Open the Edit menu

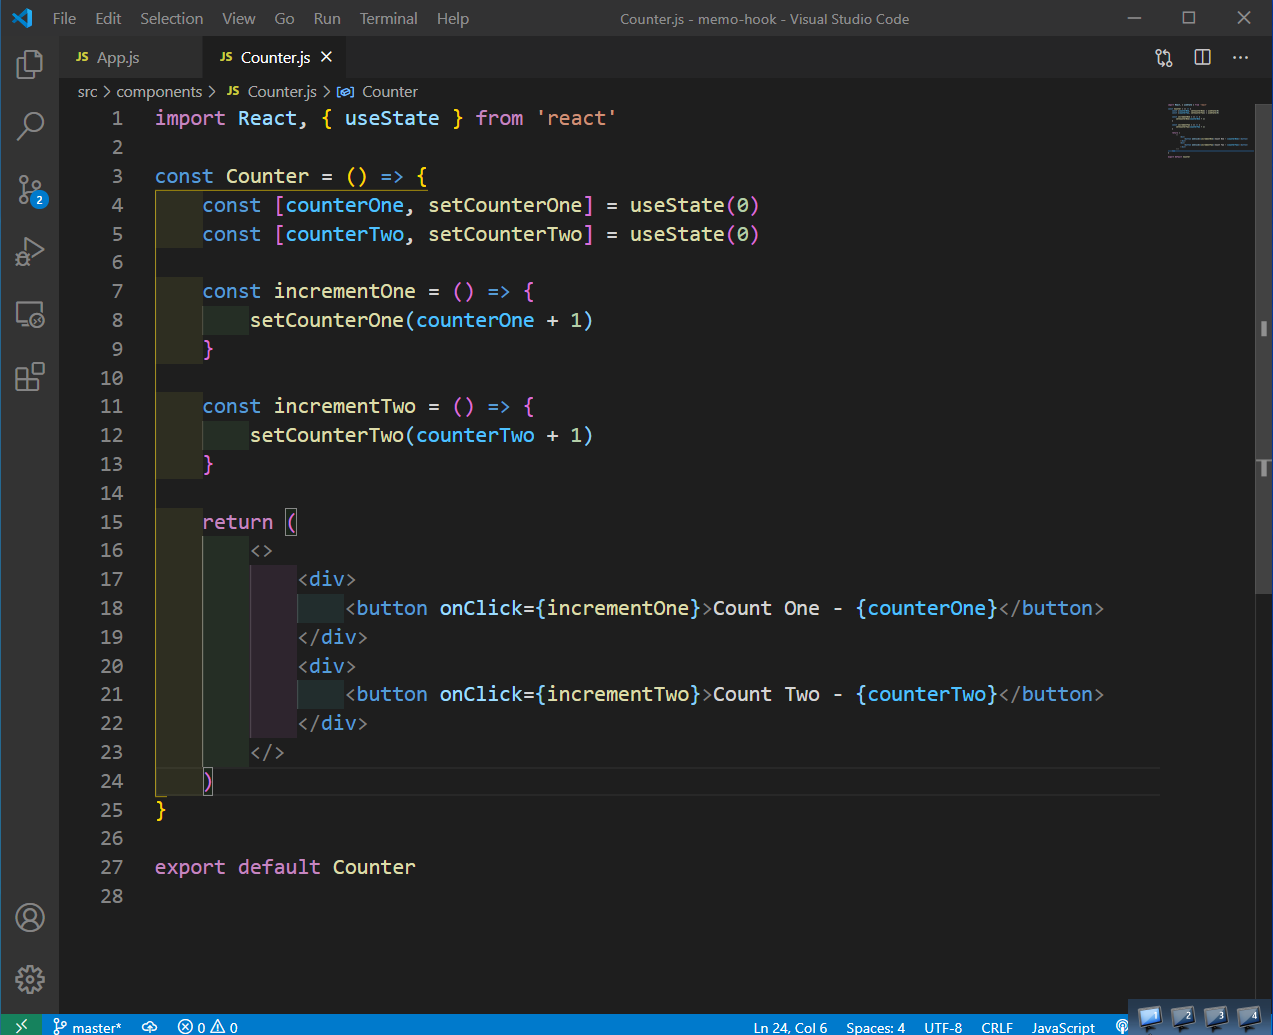[108, 18]
